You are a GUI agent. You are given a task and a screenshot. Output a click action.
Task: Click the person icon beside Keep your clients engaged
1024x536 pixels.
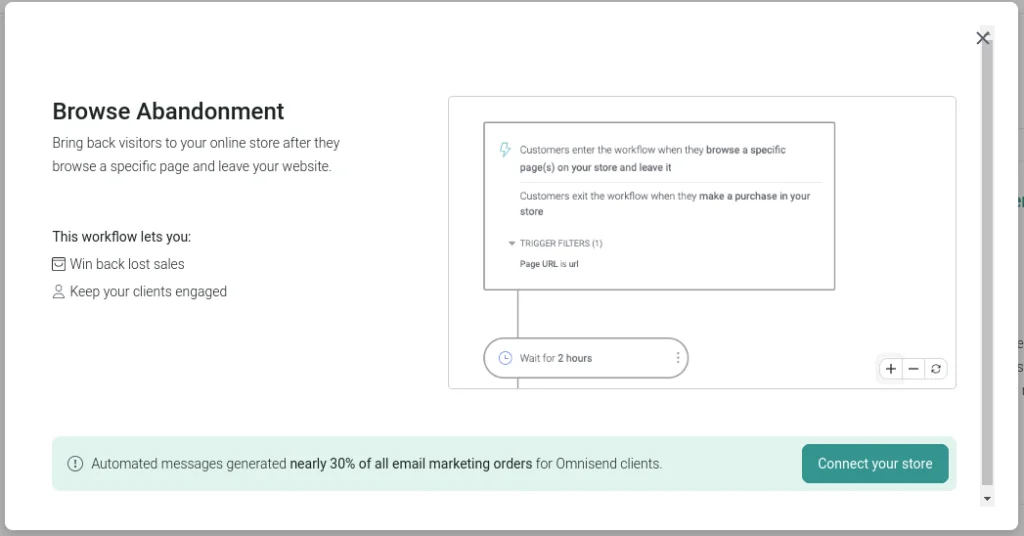pyautogui.click(x=59, y=292)
